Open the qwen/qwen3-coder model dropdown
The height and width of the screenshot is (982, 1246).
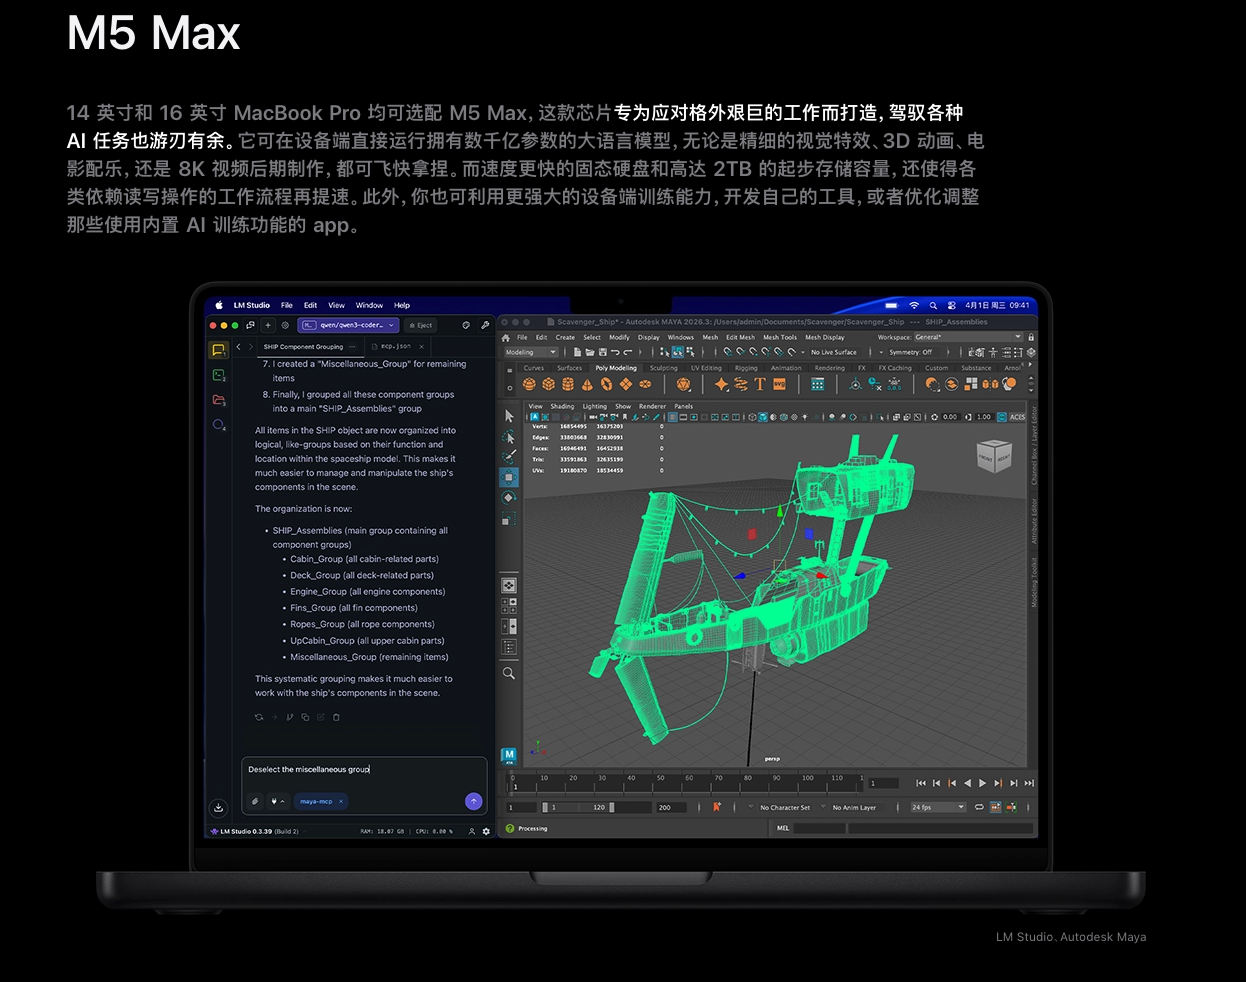(350, 325)
